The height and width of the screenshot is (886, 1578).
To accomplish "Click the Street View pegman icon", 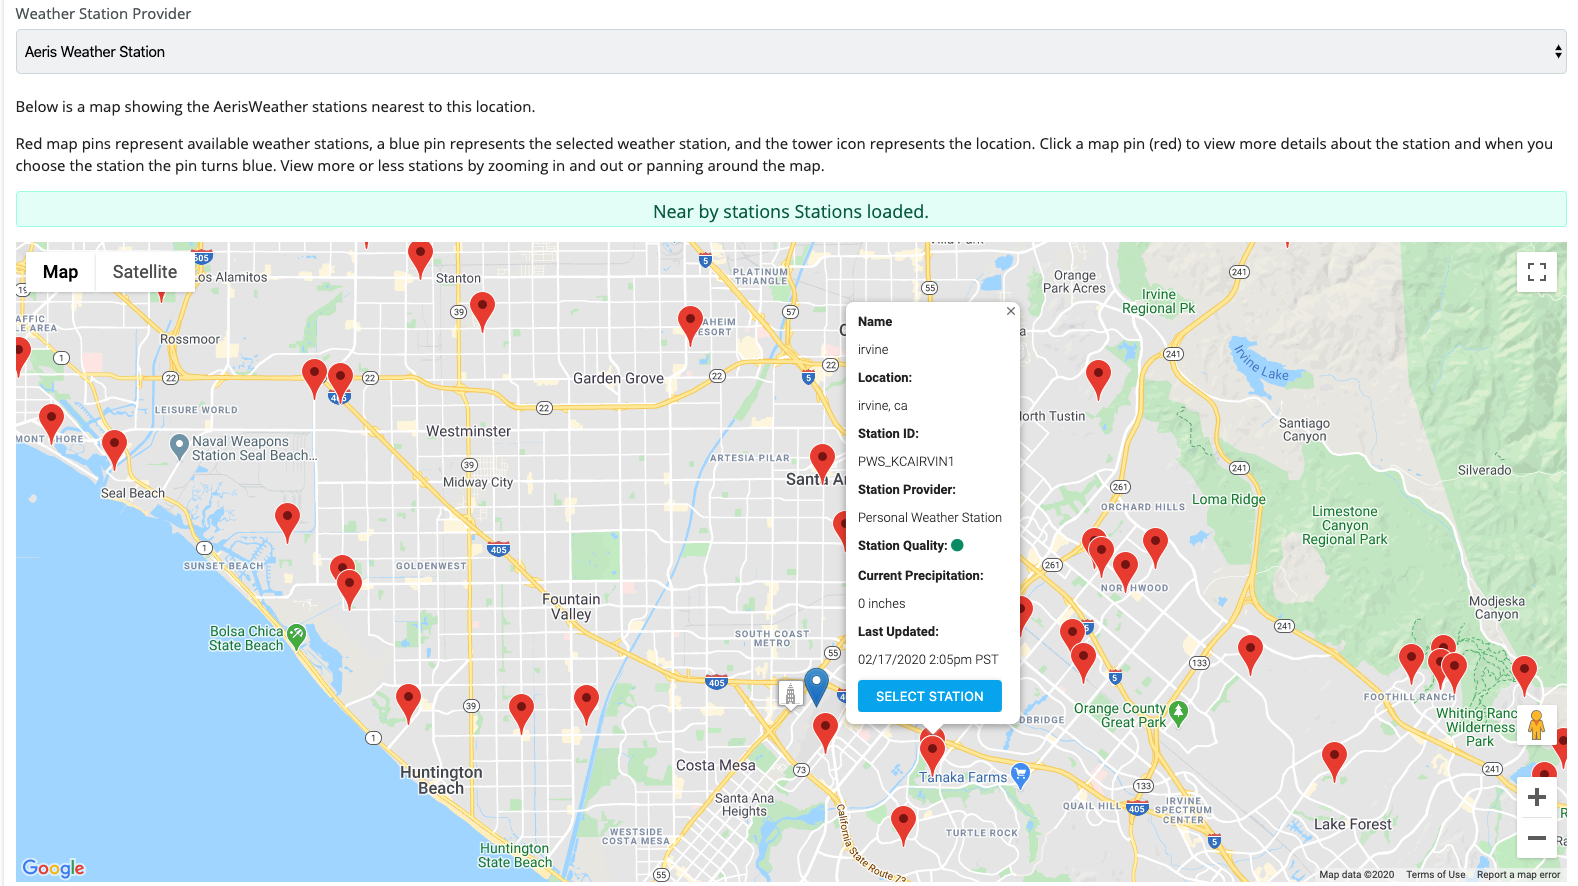I will pos(1537,725).
